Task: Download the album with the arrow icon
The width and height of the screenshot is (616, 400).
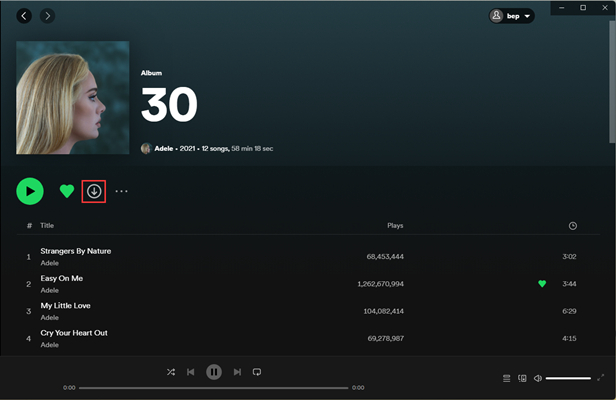Action: 94,191
